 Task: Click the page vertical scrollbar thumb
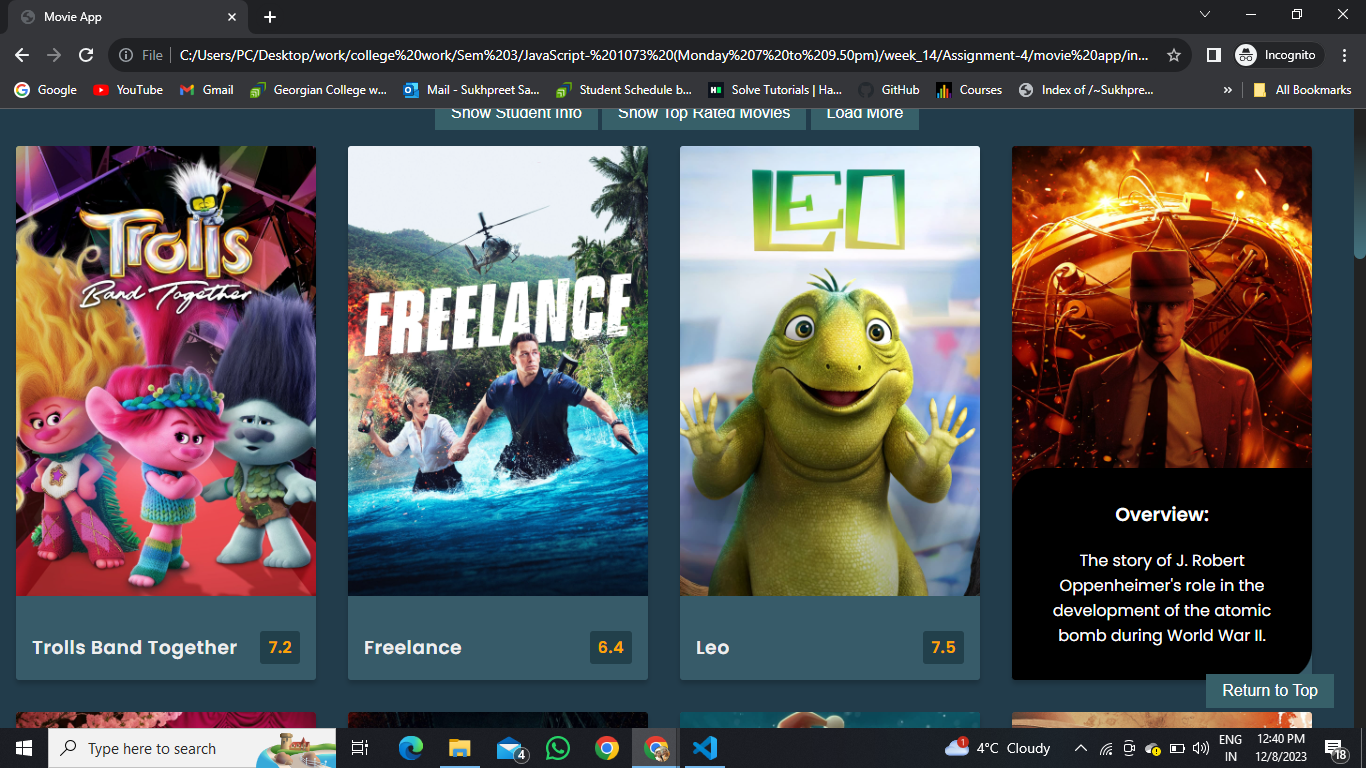(1359, 185)
